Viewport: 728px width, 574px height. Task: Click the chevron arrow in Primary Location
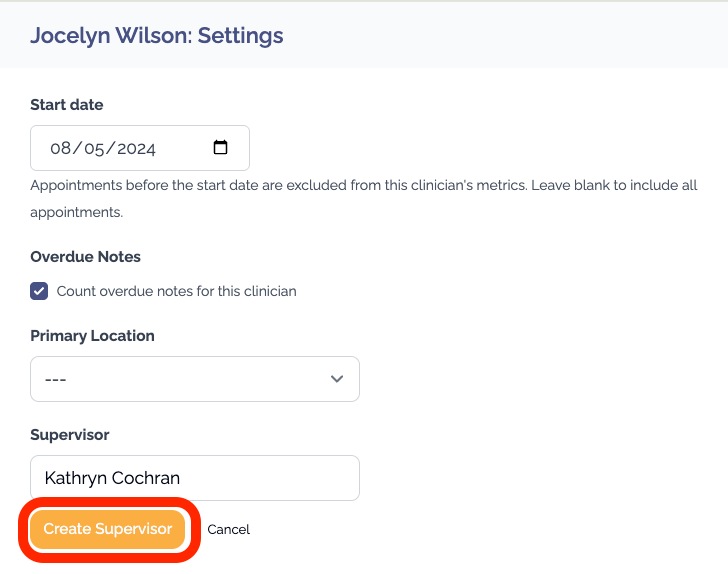pyautogui.click(x=337, y=379)
